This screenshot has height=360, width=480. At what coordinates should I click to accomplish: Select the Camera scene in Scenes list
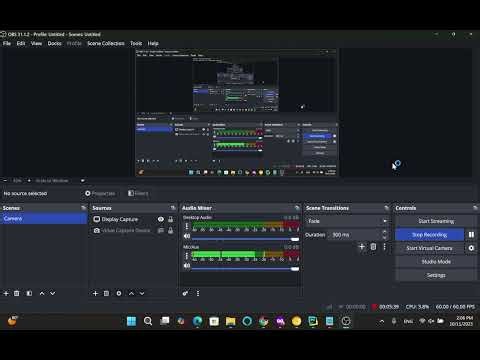44,219
